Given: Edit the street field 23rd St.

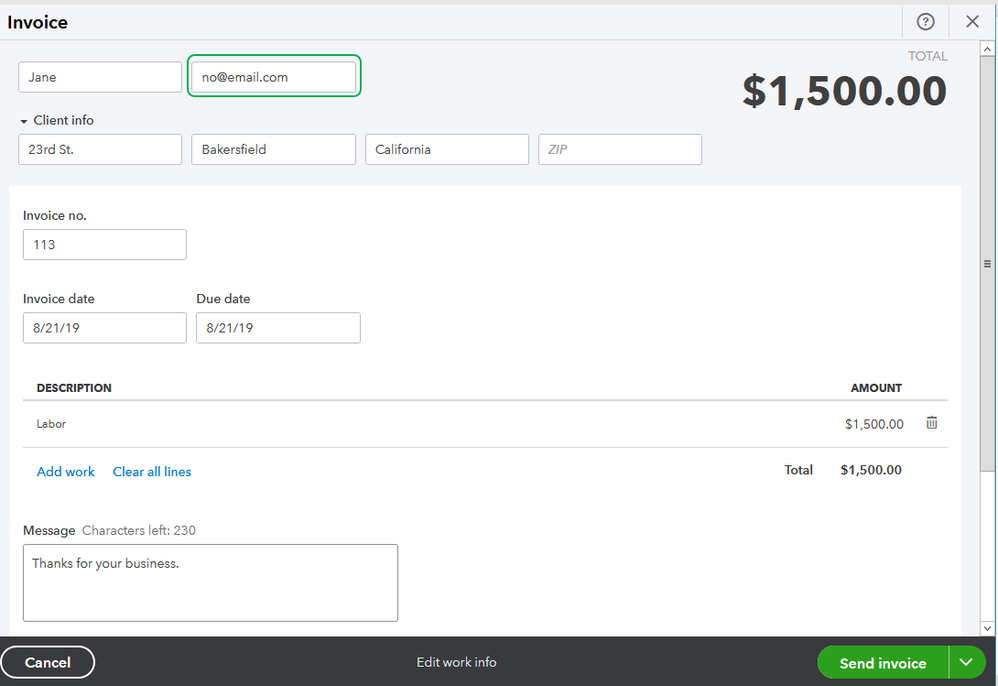Looking at the screenshot, I should pyautogui.click(x=100, y=150).
